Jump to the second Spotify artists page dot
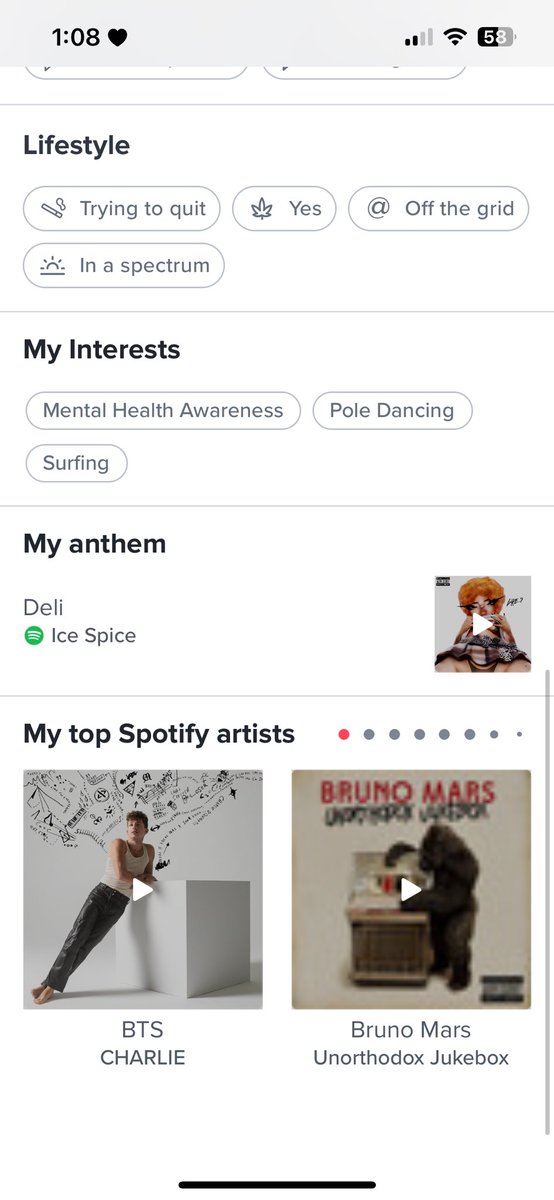Image resolution: width=554 pixels, height=1200 pixels. click(x=369, y=734)
